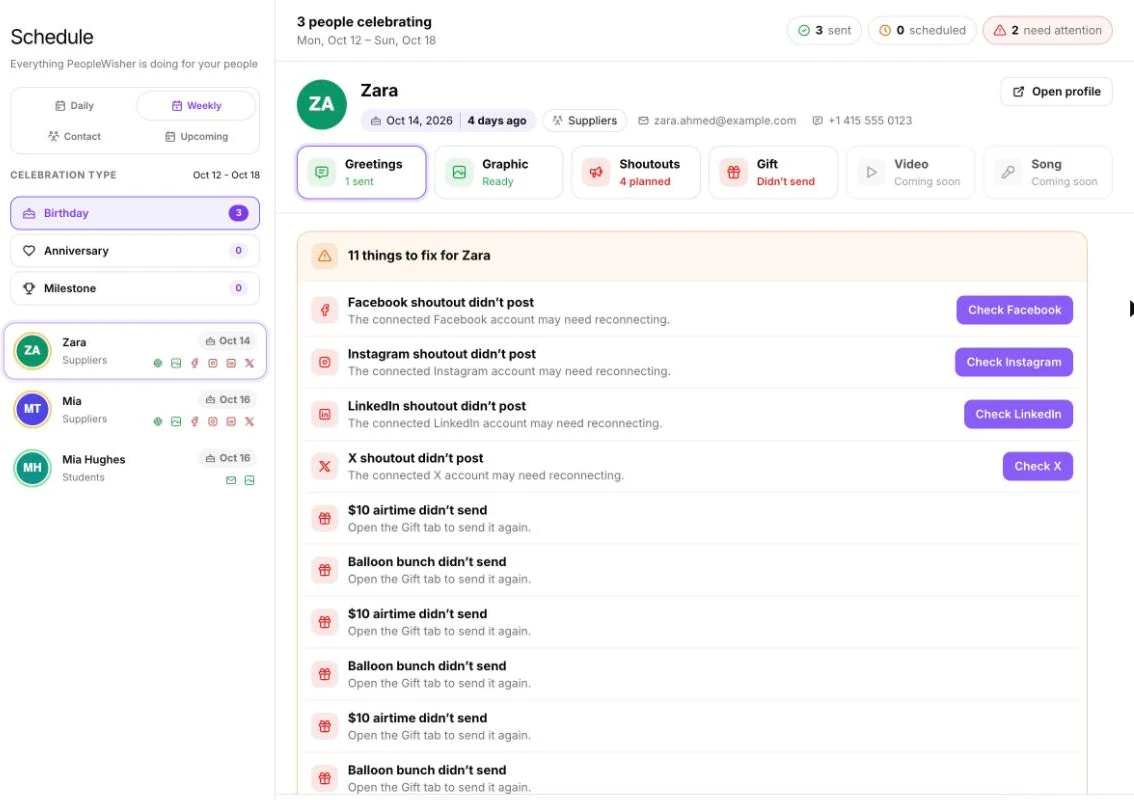Click the warning icon beside 11 things to fix
This screenshot has width=1134, height=800.
click(325, 256)
